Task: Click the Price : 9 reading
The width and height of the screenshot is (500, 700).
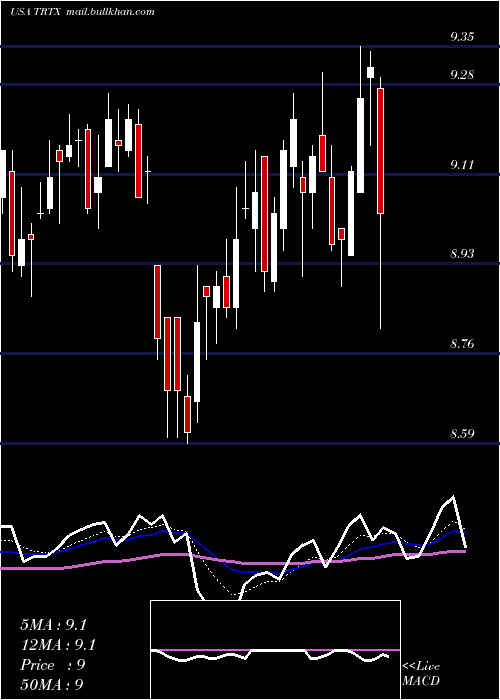Action: (x=53, y=665)
